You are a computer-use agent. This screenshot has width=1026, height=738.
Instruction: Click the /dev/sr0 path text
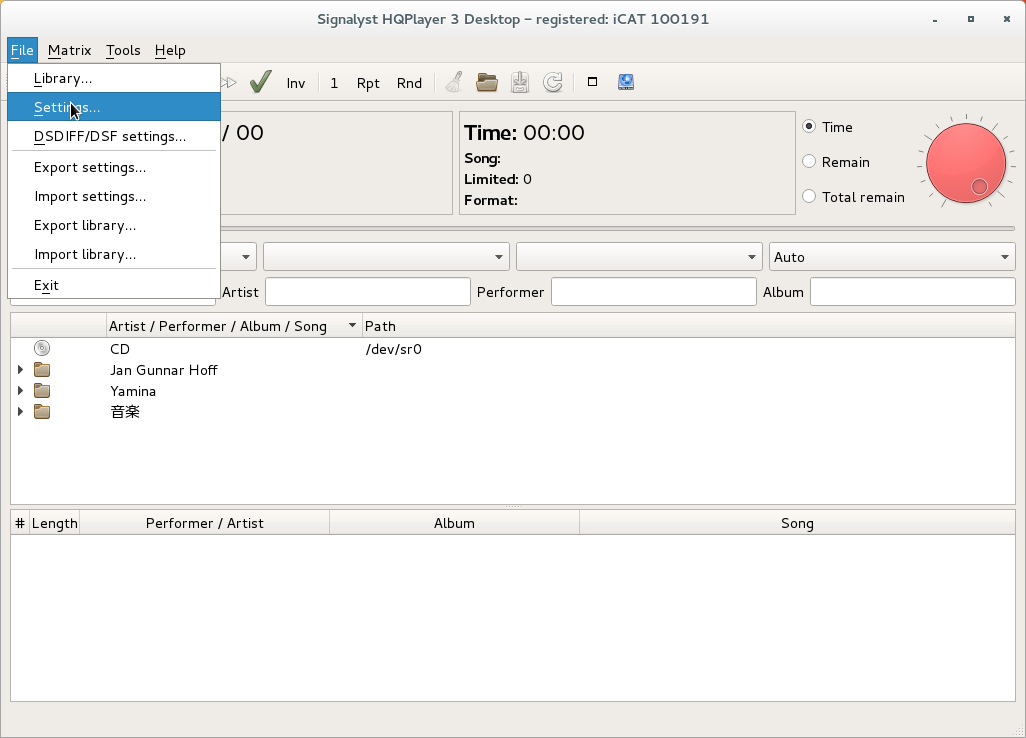(393, 349)
